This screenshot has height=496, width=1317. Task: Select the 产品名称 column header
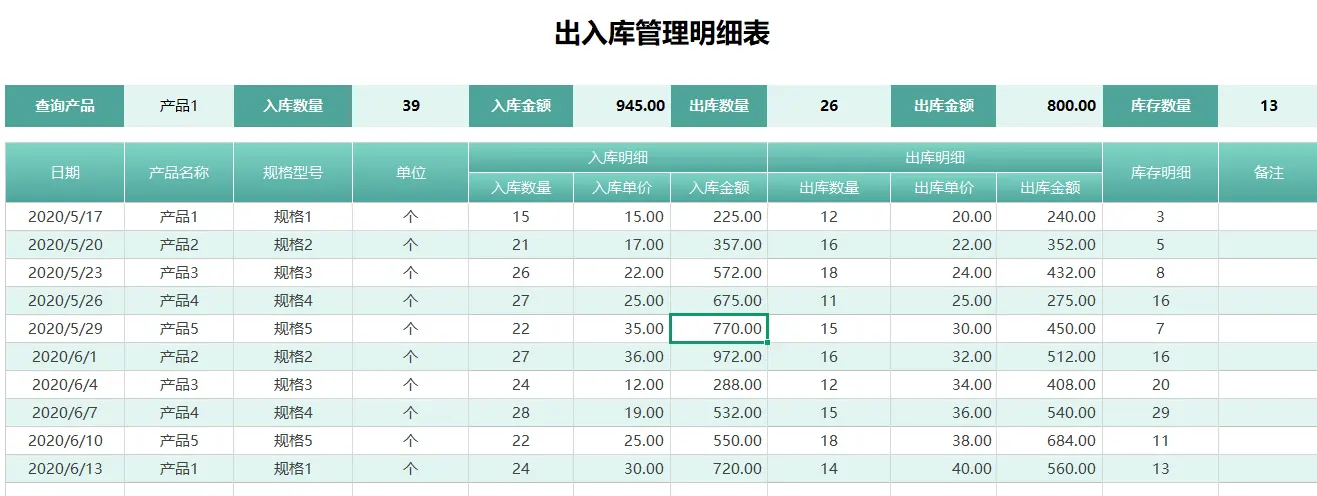pyautogui.click(x=179, y=172)
